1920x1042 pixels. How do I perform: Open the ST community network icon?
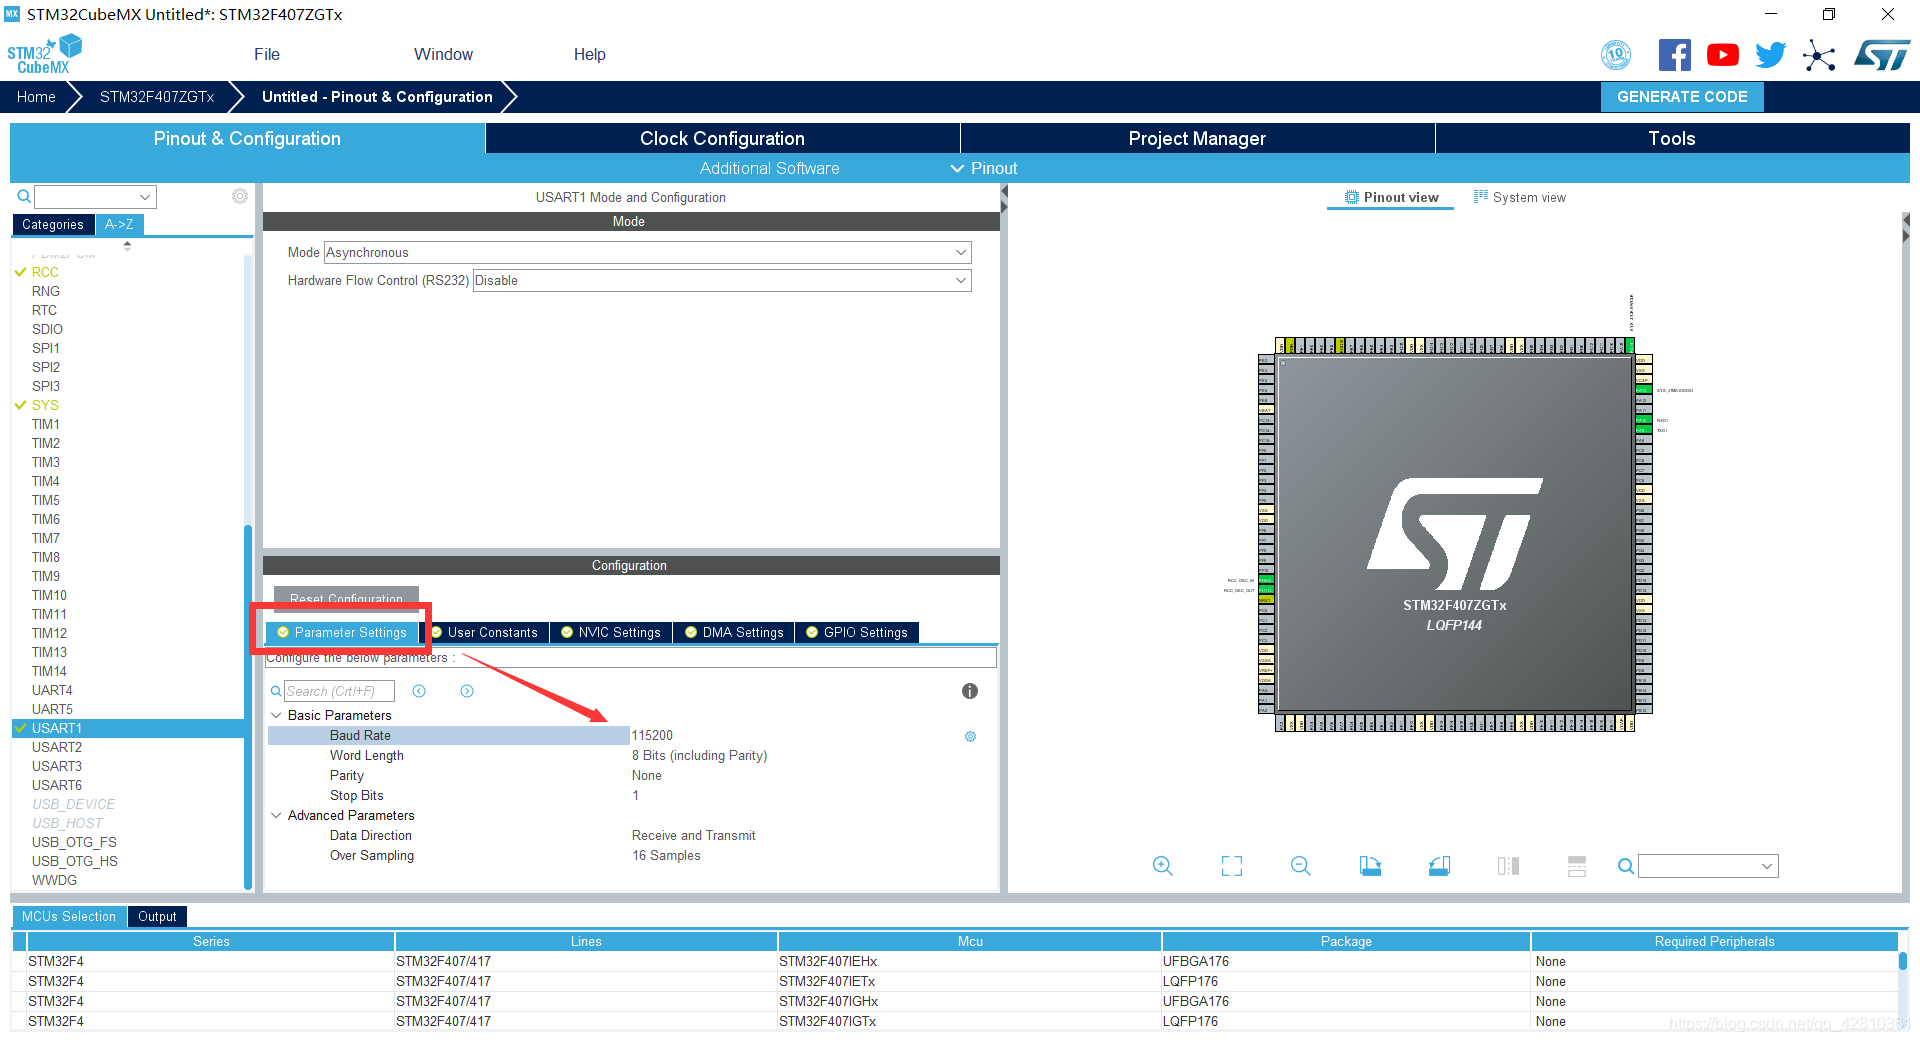click(x=1819, y=55)
